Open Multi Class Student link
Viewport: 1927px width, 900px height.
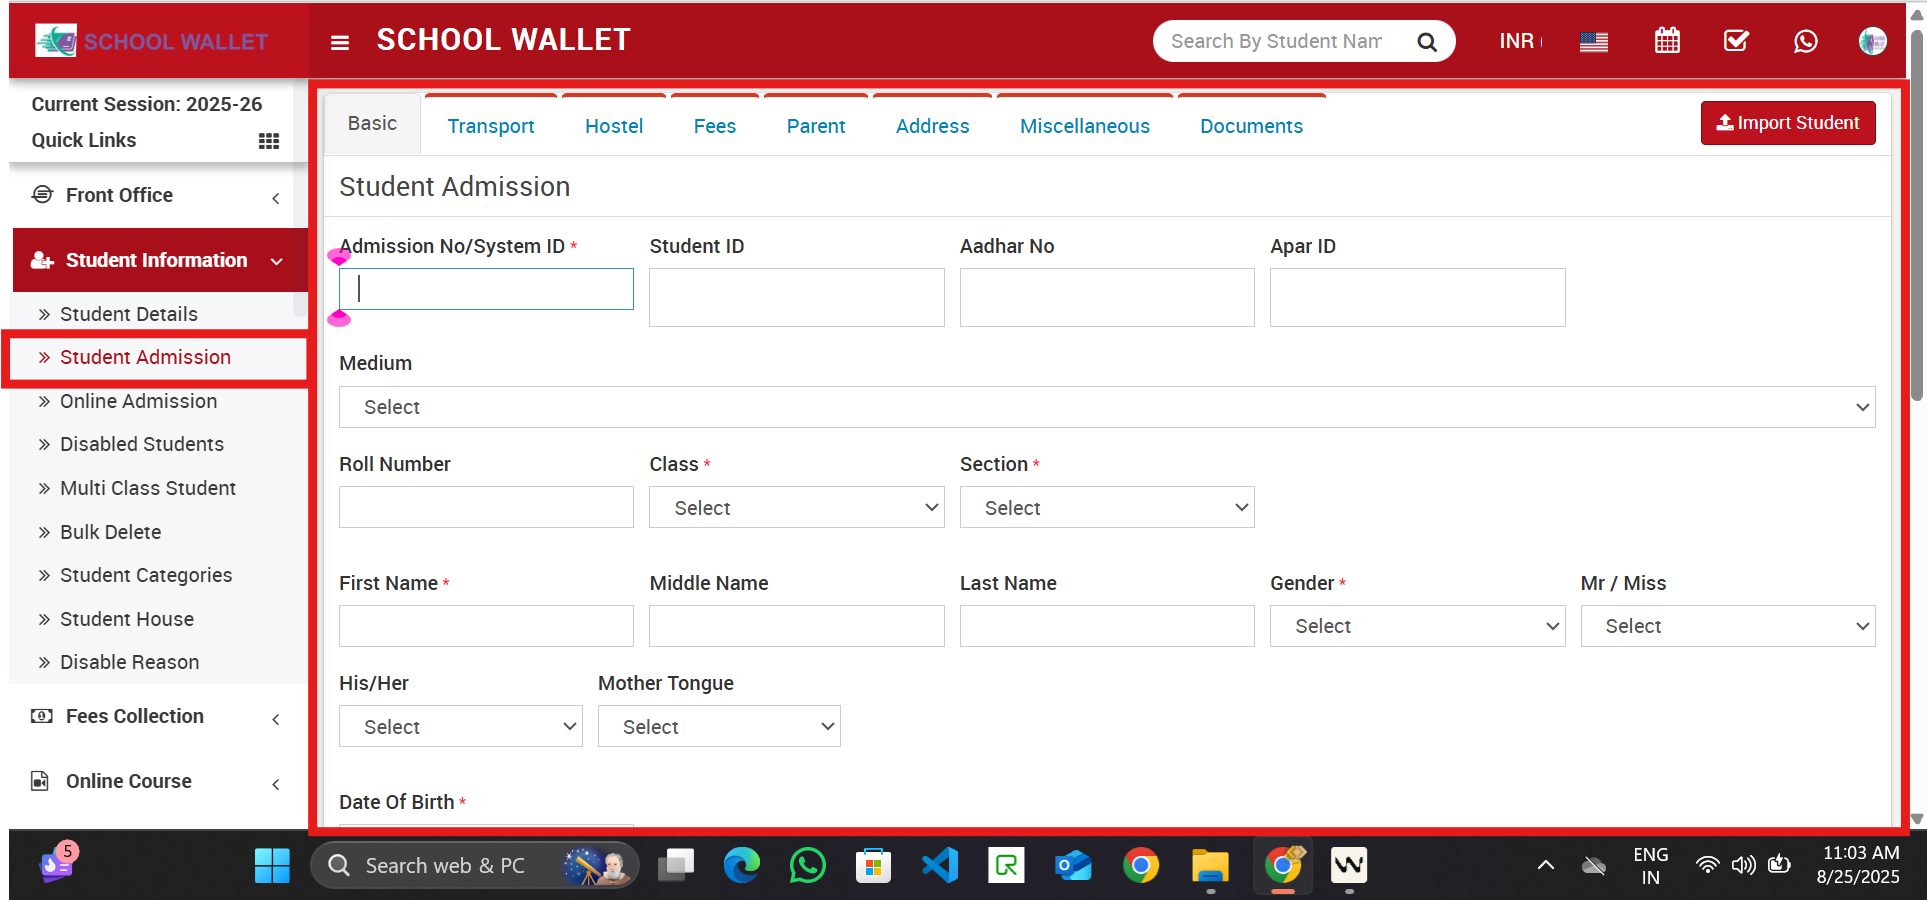148,488
